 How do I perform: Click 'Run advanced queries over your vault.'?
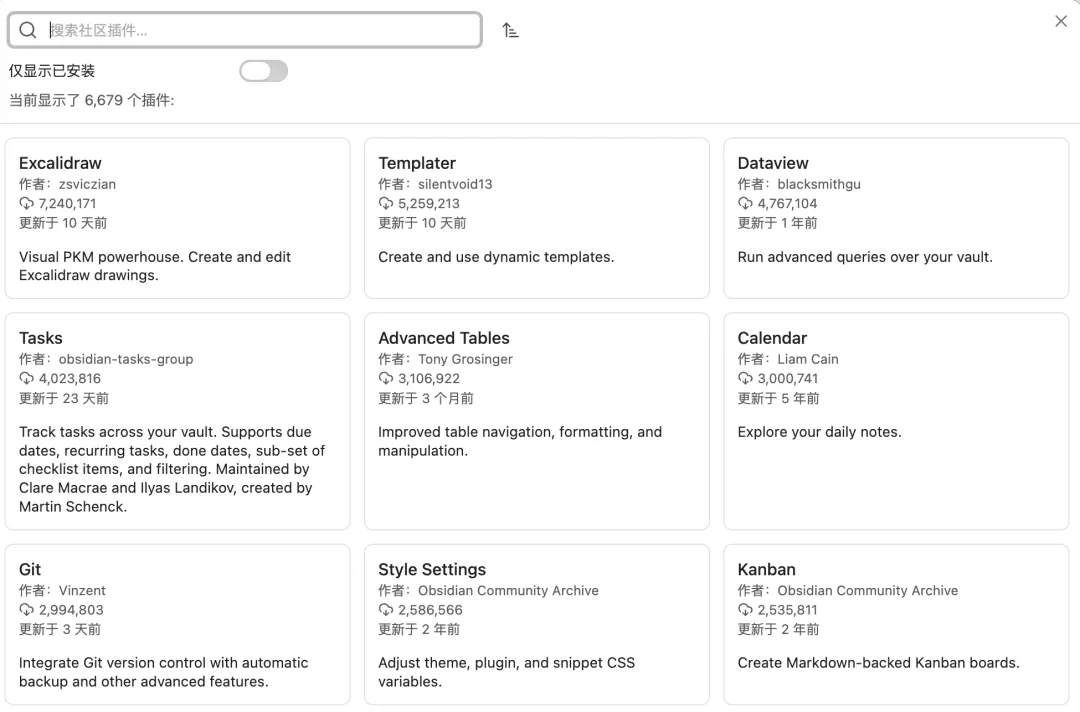click(865, 257)
